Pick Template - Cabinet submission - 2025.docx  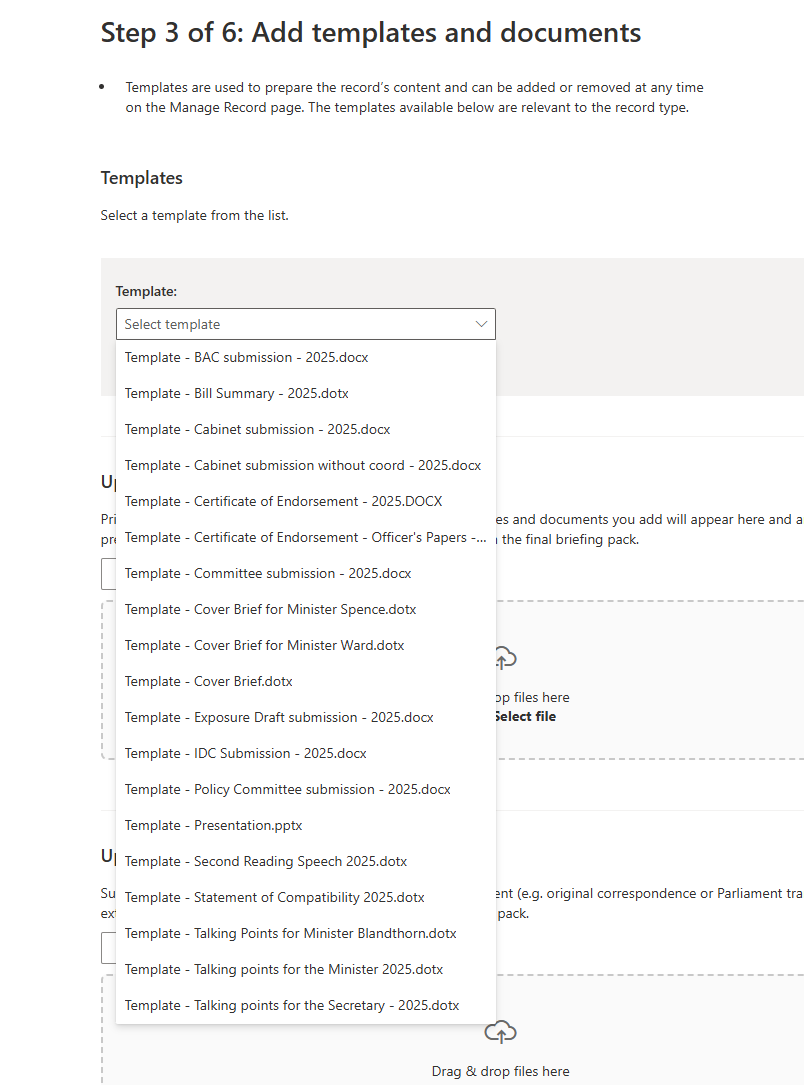tap(257, 429)
